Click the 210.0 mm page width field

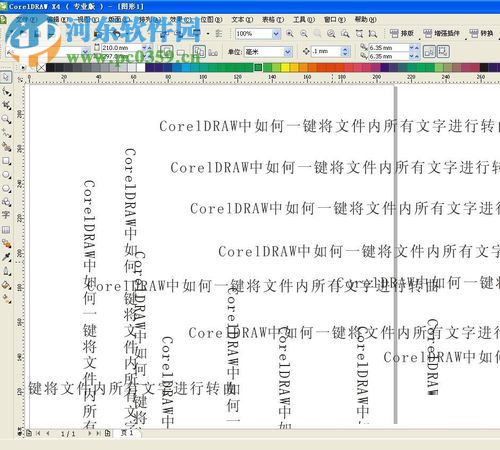pyautogui.click(x=121, y=48)
